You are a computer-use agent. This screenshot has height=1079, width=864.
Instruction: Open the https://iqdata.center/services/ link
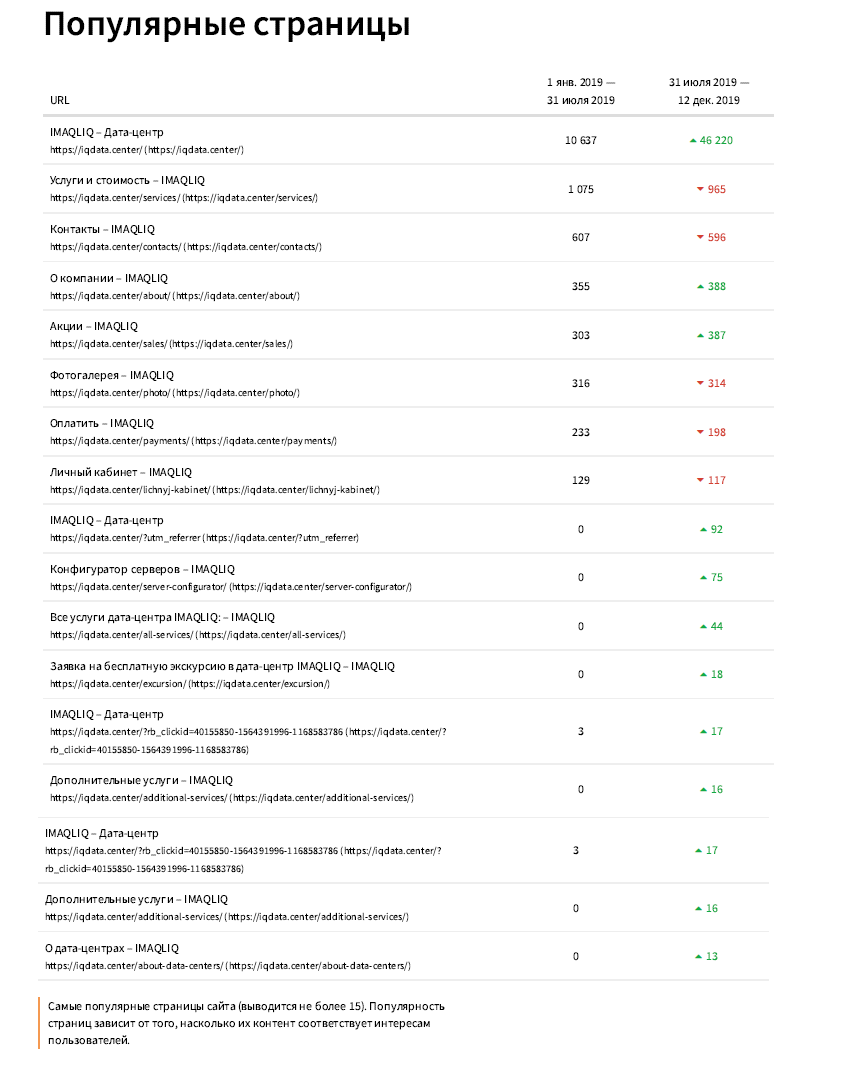(x=184, y=197)
